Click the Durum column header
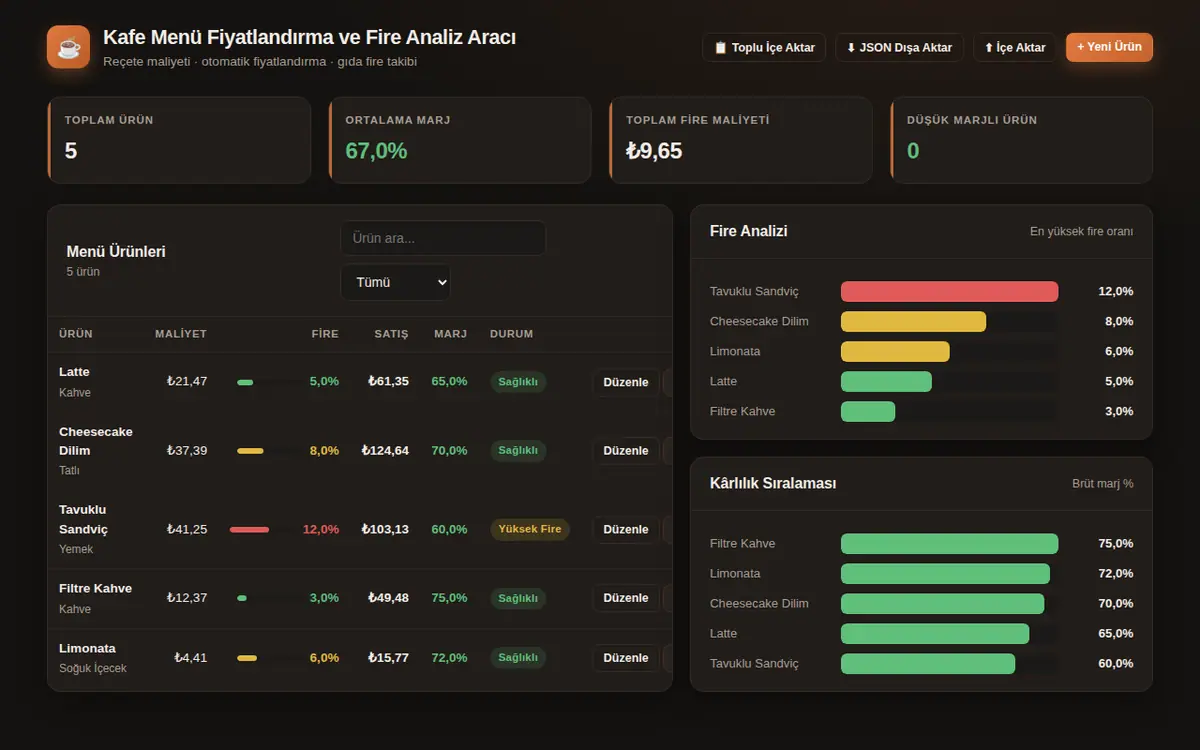The image size is (1200, 750). pyautogui.click(x=511, y=334)
